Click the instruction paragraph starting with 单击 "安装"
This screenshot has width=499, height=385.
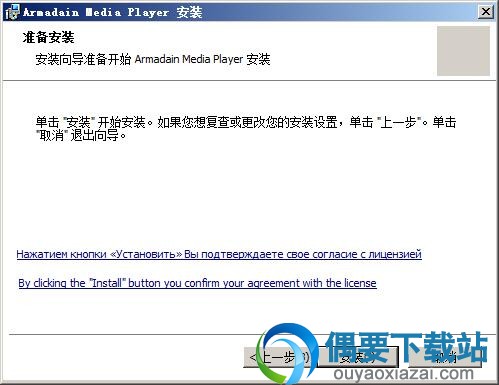click(246, 128)
